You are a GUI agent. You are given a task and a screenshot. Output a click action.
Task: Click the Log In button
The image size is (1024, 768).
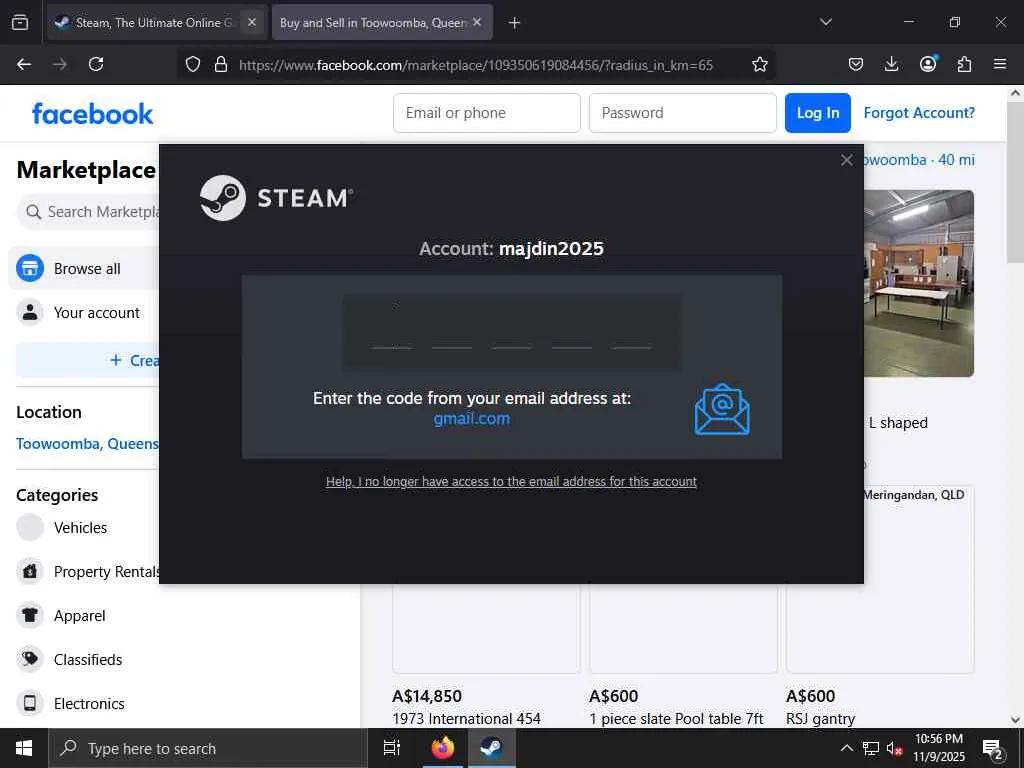click(x=818, y=113)
